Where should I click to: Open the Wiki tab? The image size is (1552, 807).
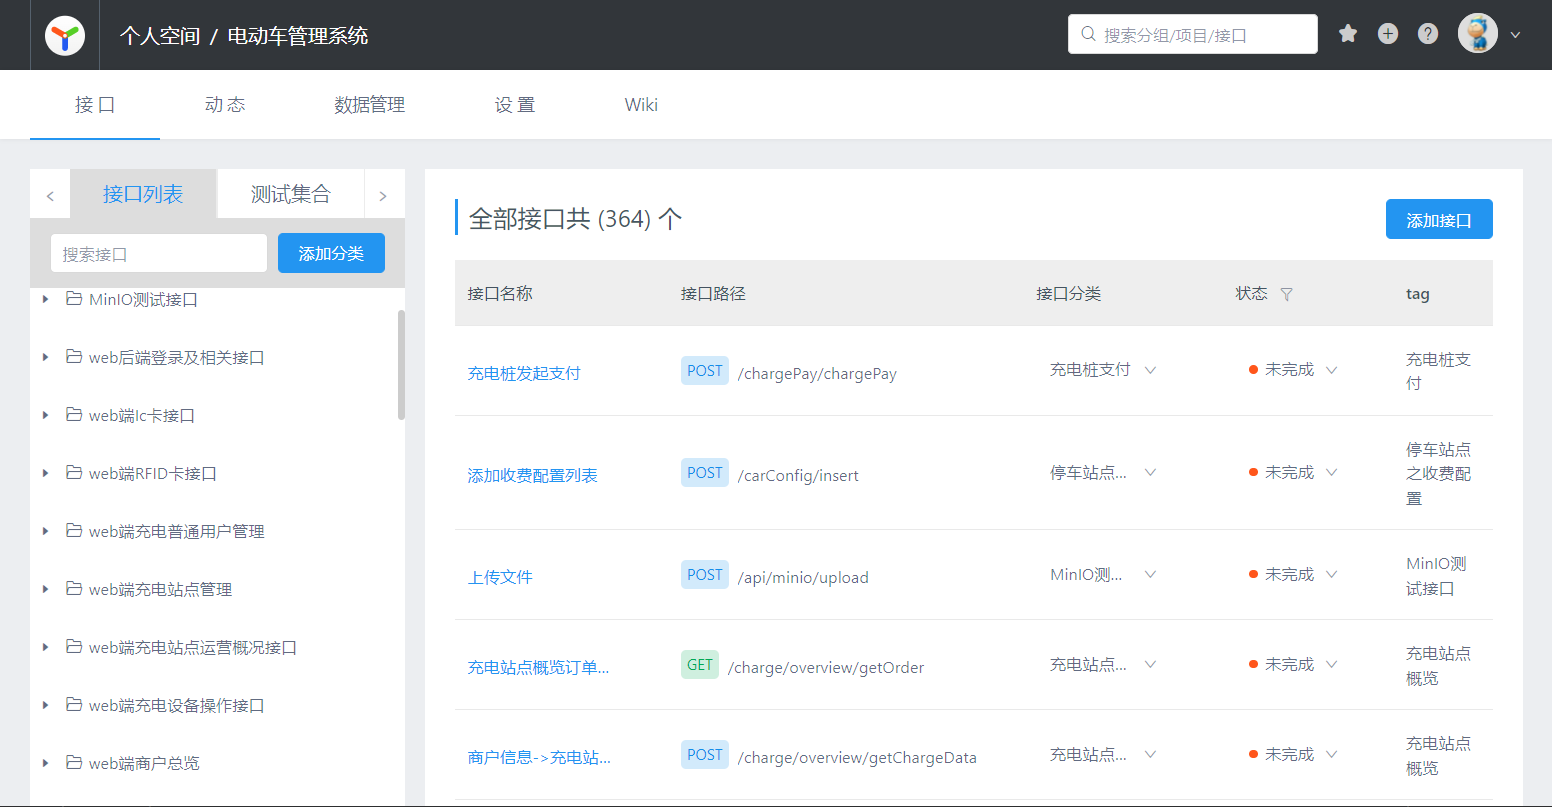tap(641, 105)
